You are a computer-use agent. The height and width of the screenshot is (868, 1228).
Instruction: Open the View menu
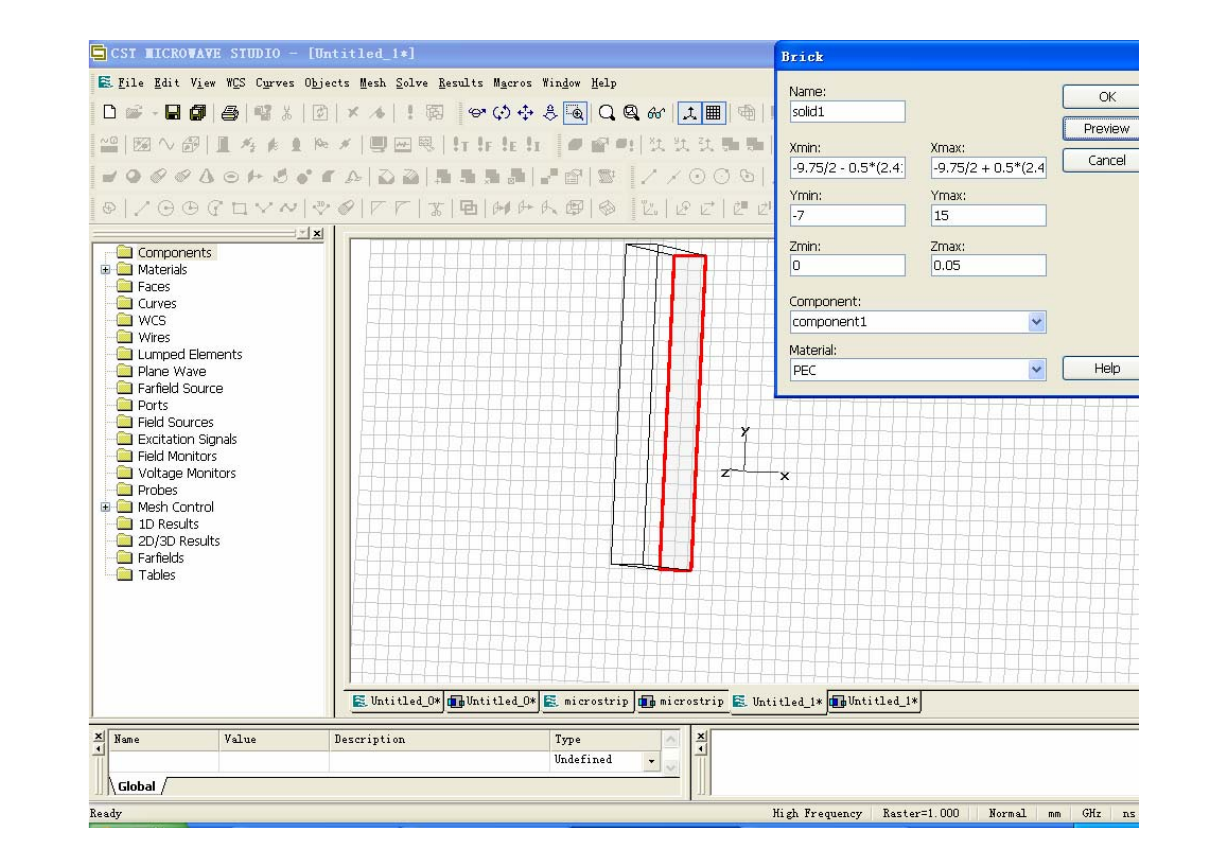click(x=202, y=83)
